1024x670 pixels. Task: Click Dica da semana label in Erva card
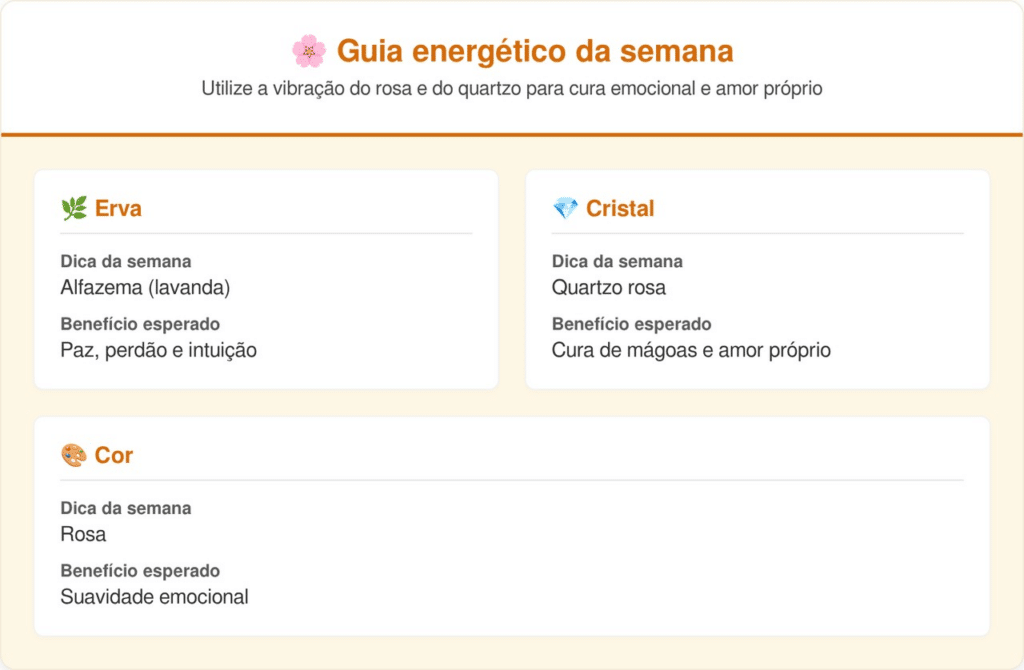point(125,262)
